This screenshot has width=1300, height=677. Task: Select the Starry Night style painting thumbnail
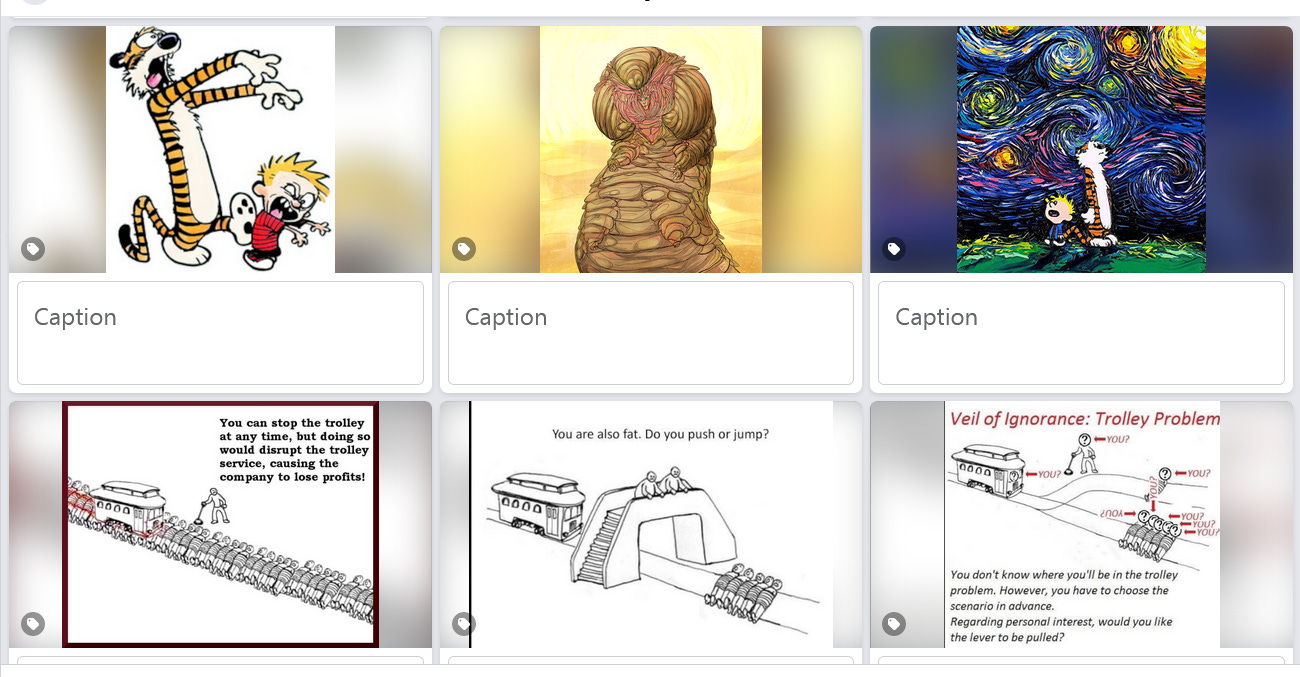coord(1081,149)
